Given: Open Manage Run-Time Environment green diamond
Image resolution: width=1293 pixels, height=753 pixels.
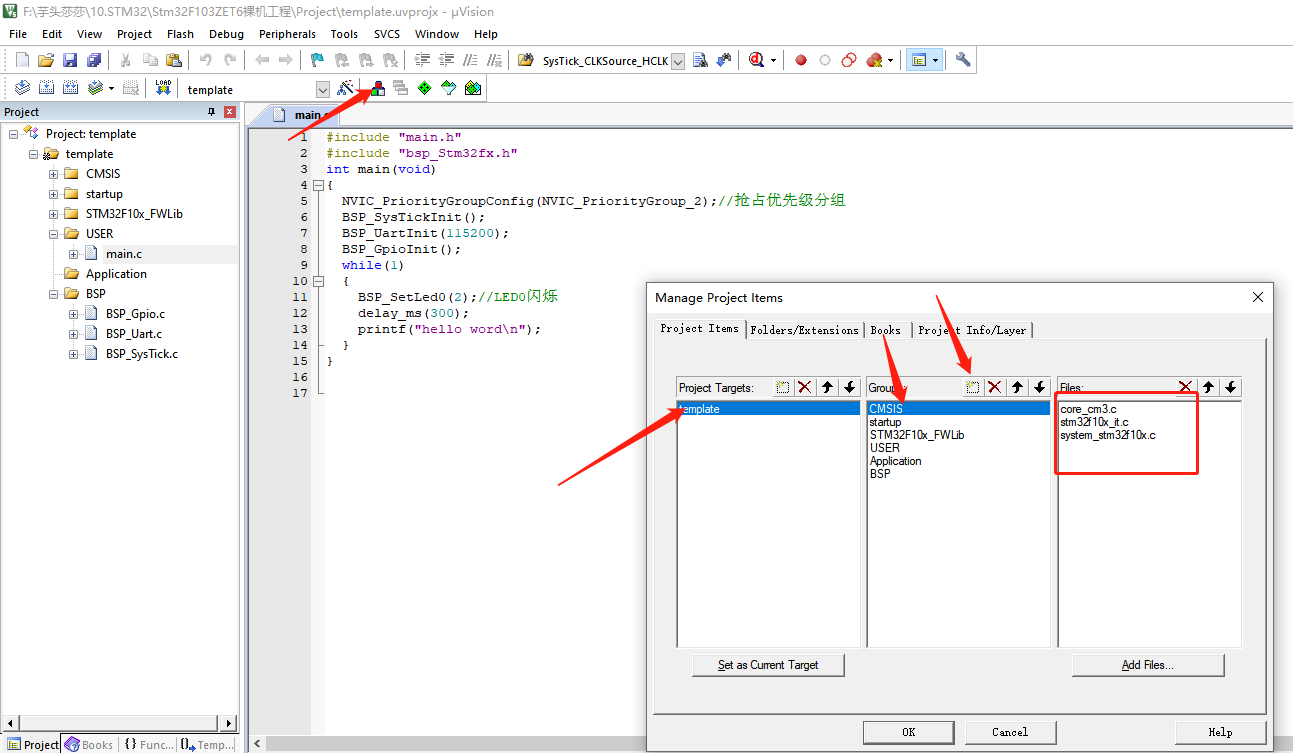Looking at the screenshot, I should point(425,88).
